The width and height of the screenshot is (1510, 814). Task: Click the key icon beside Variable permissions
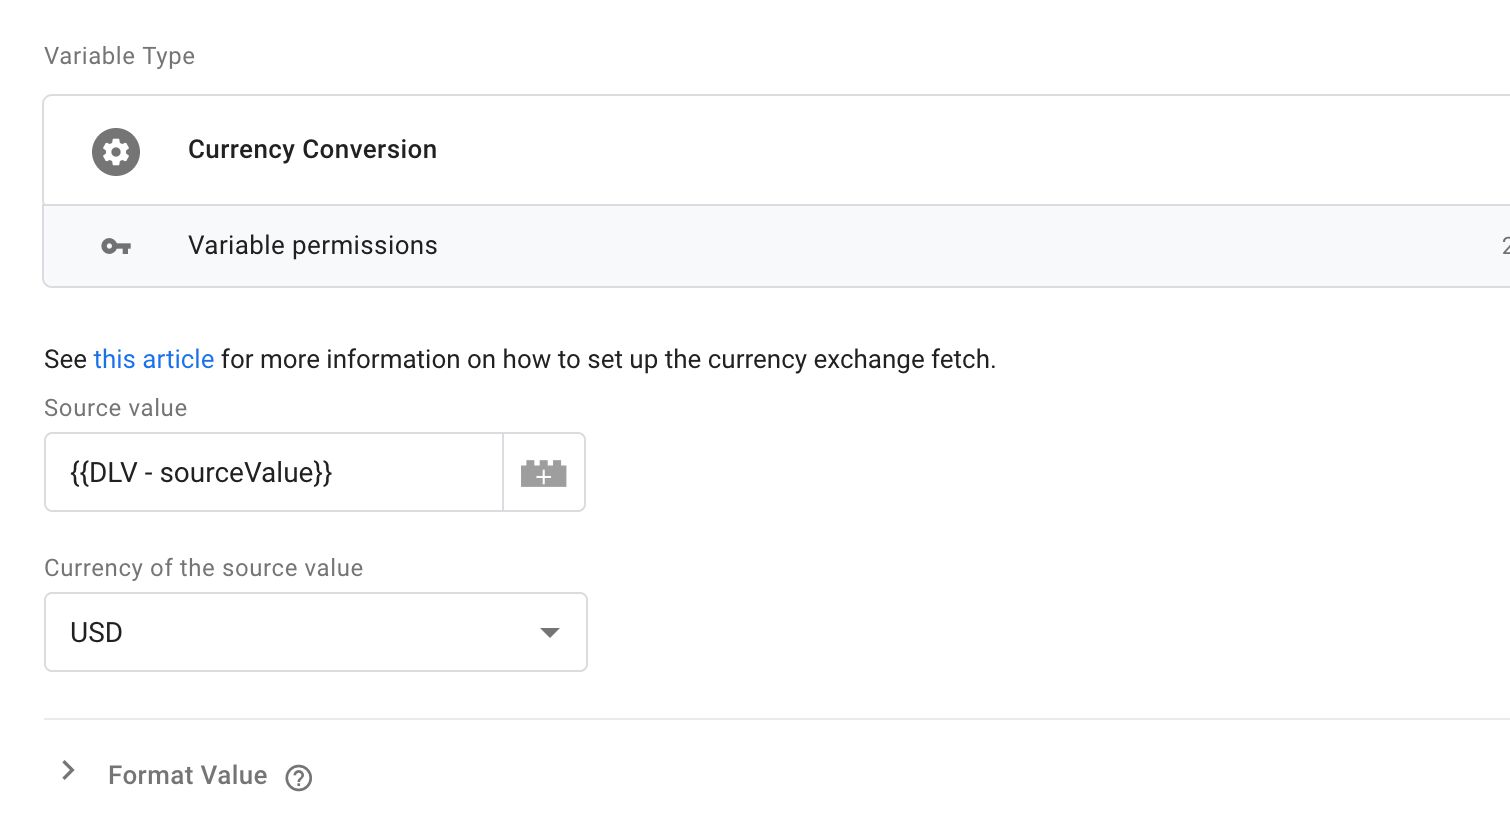(116, 246)
